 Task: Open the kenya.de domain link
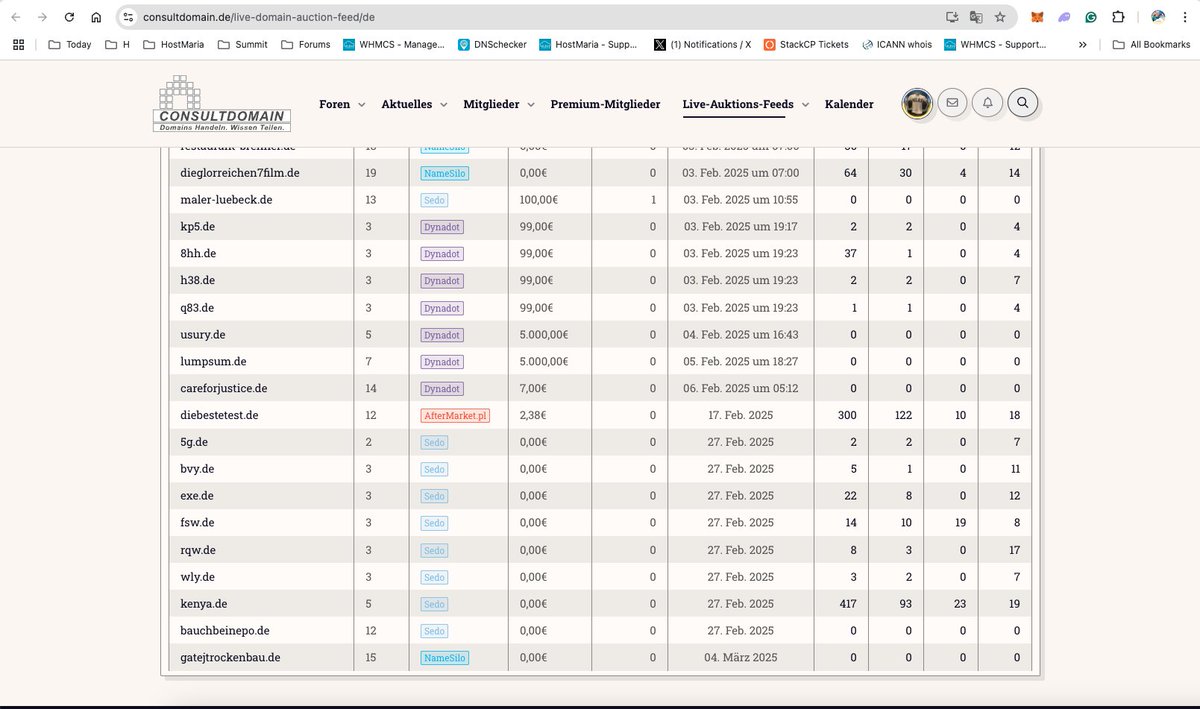(203, 603)
